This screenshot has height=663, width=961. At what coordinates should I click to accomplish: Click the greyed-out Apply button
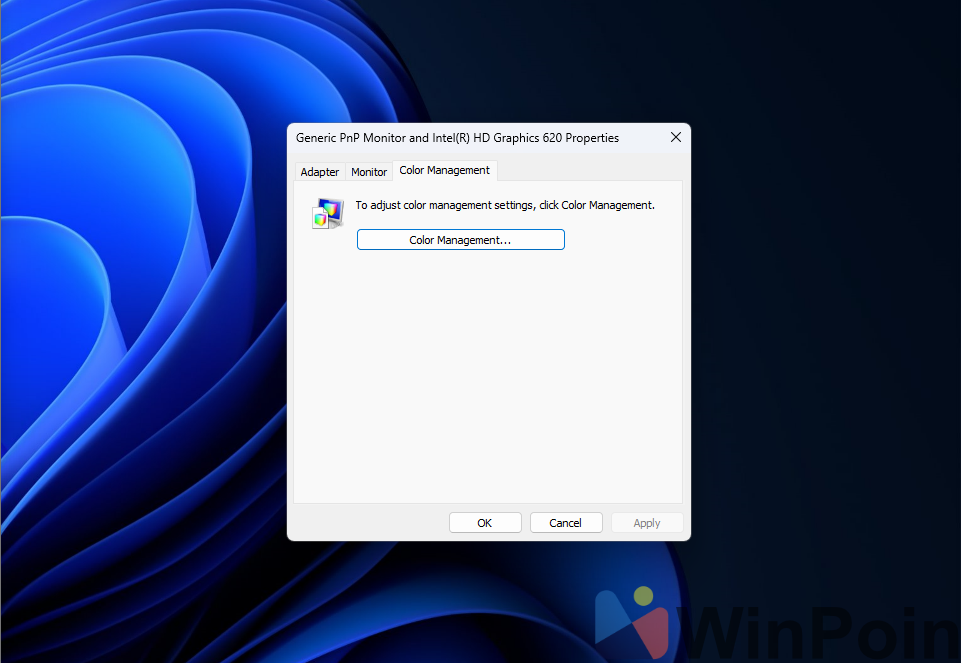647,523
